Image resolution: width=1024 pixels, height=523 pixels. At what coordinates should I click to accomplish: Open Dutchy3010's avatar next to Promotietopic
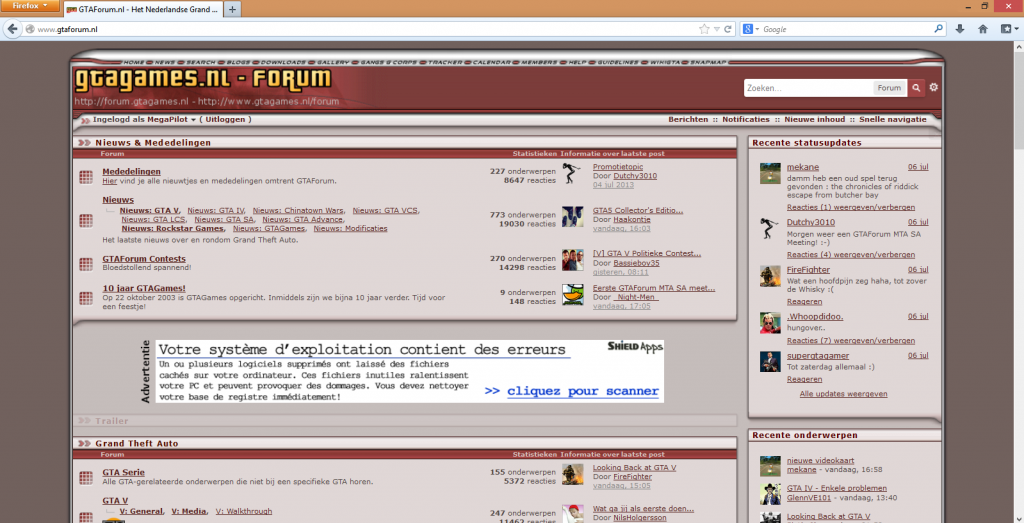pos(573,173)
